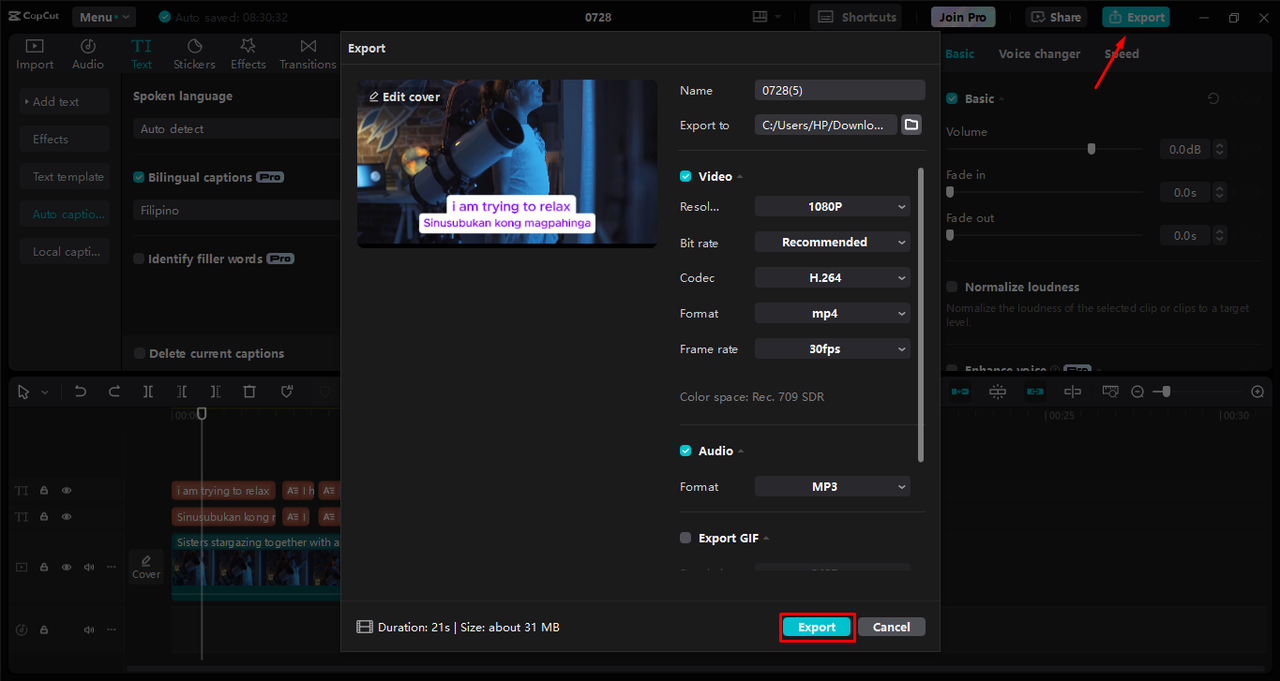Open the layout selector icon in the title bar
Viewport: 1280px width, 681px height.
[x=766, y=17]
